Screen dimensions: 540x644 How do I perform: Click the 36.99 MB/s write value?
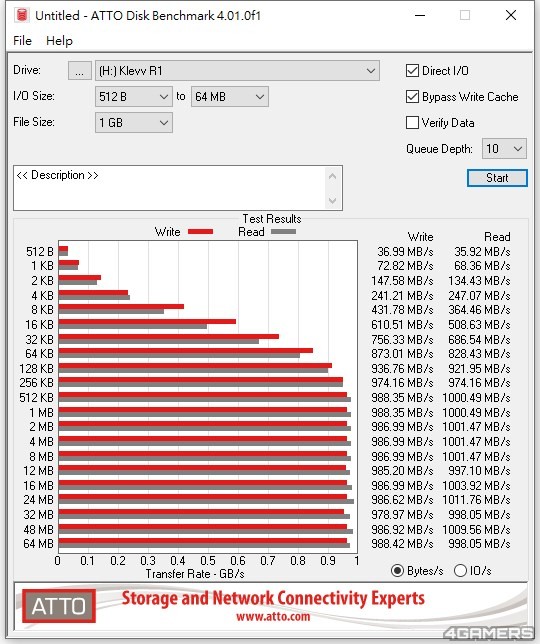(x=405, y=251)
